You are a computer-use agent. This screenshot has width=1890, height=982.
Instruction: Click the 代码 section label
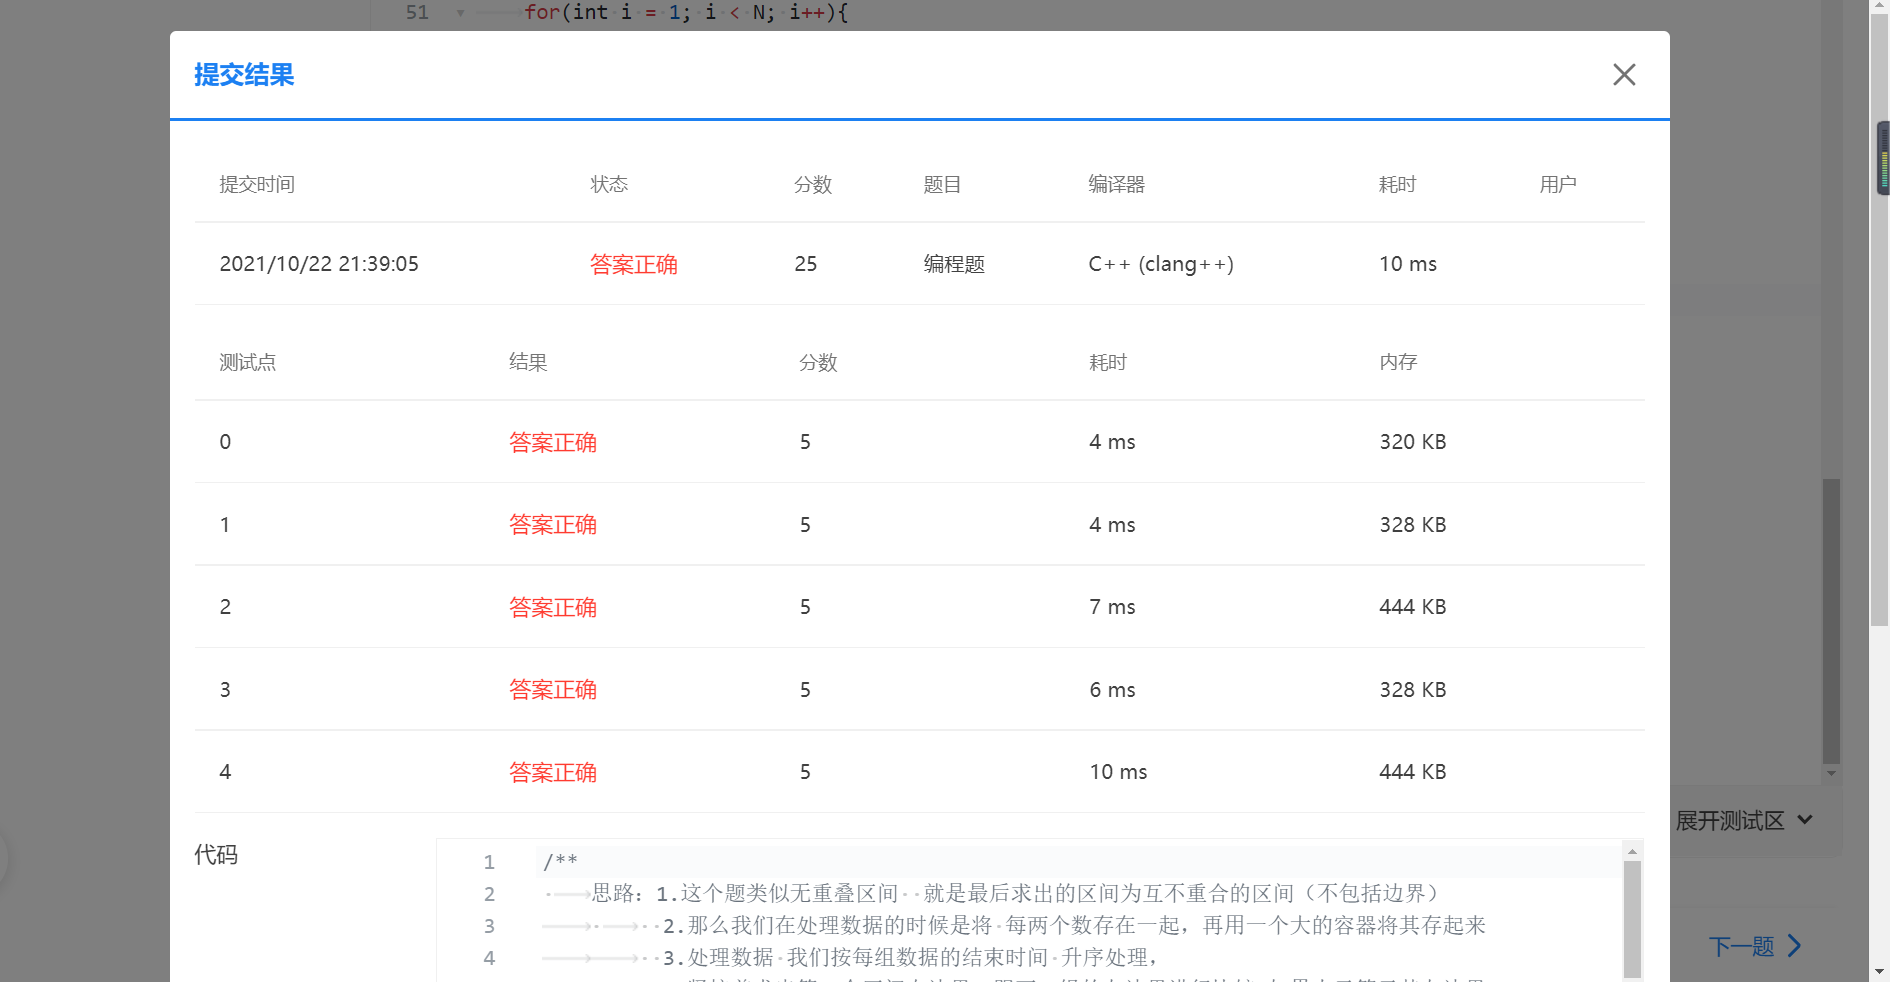tap(216, 855)
